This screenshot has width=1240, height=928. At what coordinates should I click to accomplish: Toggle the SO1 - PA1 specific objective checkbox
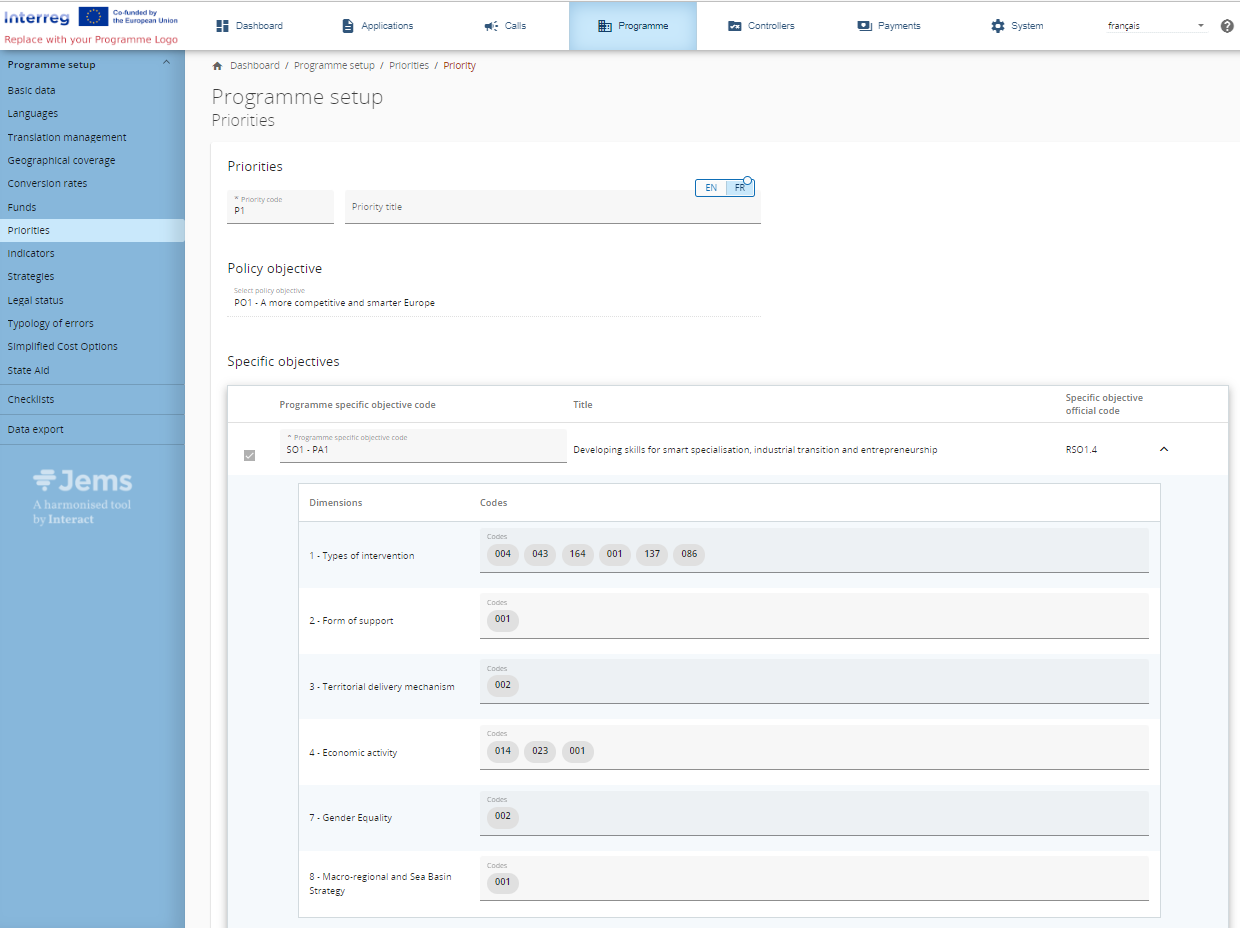(x=249, y=456)
